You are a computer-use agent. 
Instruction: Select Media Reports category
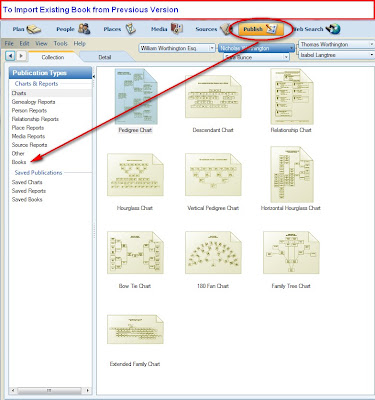[x=28, y=136]
